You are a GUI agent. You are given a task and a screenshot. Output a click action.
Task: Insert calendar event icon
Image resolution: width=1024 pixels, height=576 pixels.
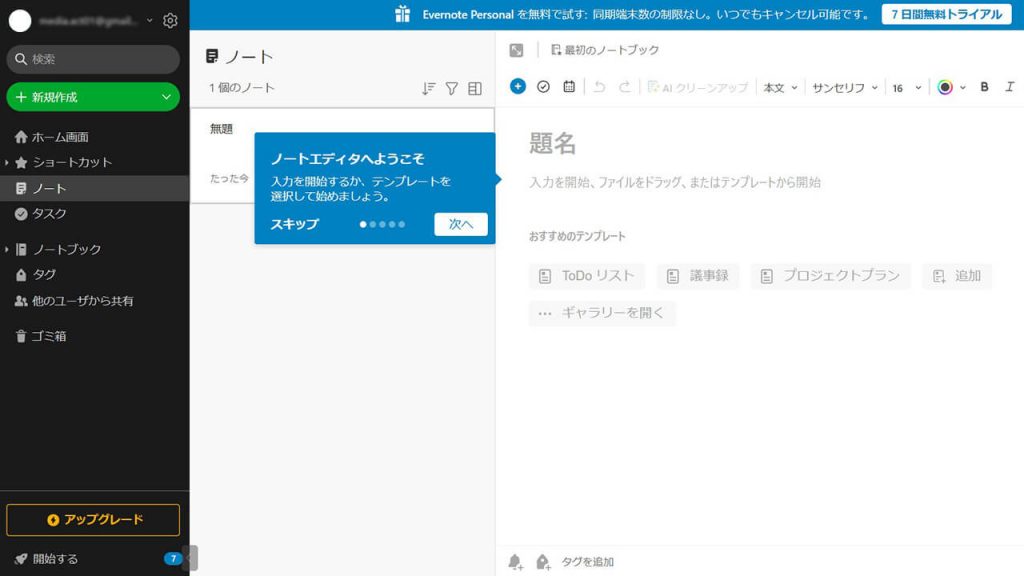pyautogui.click(x=569, y=86)
